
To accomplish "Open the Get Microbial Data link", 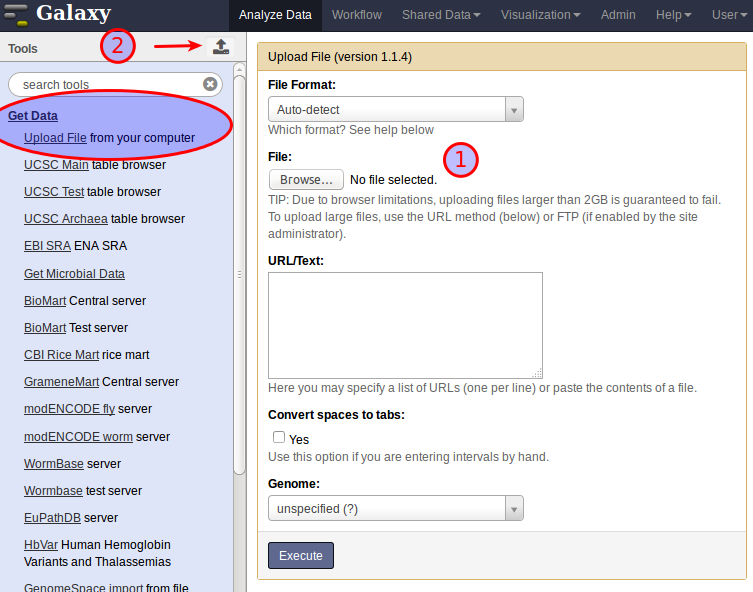I will point(74,274).
